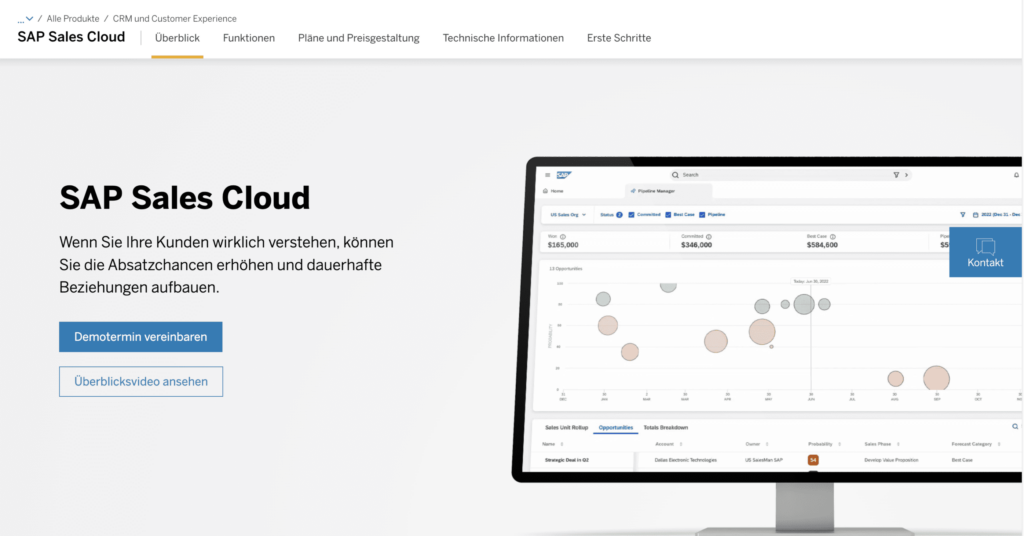Click the filter funnel icon in Search bar

[896, 175]
